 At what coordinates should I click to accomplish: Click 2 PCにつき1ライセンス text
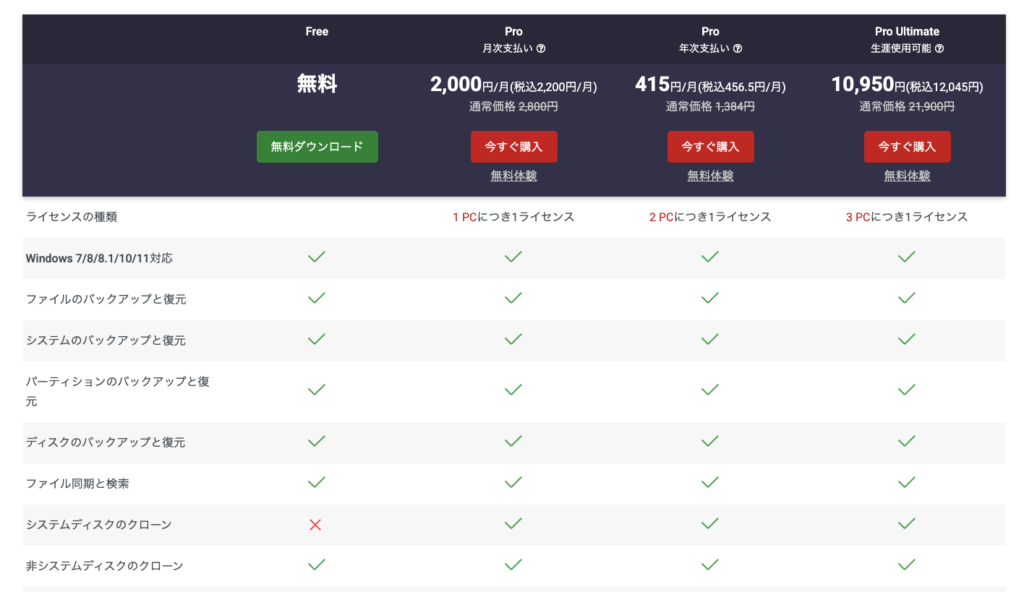pyautogui.click(x=710, y=217)
